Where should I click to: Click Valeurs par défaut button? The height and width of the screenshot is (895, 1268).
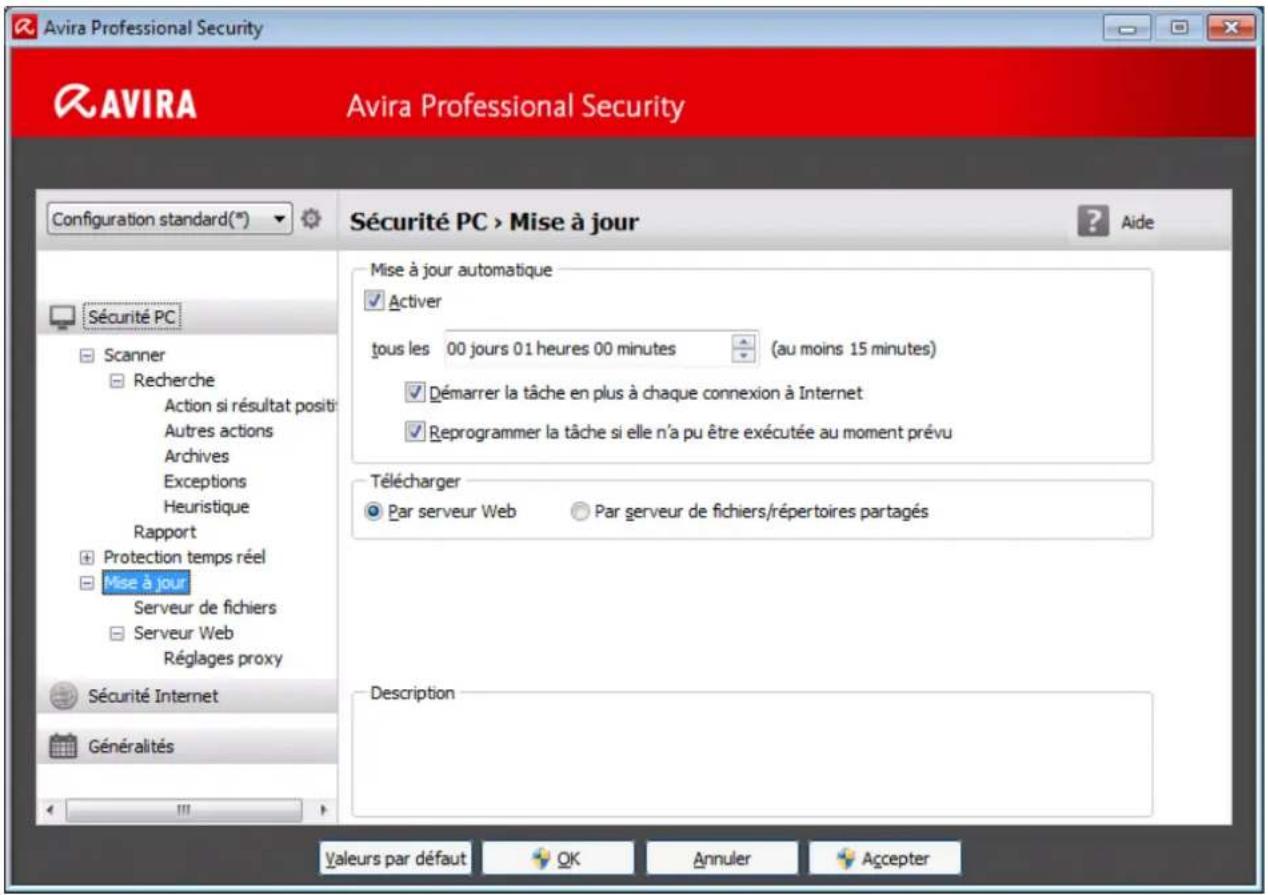pos(396,858)
